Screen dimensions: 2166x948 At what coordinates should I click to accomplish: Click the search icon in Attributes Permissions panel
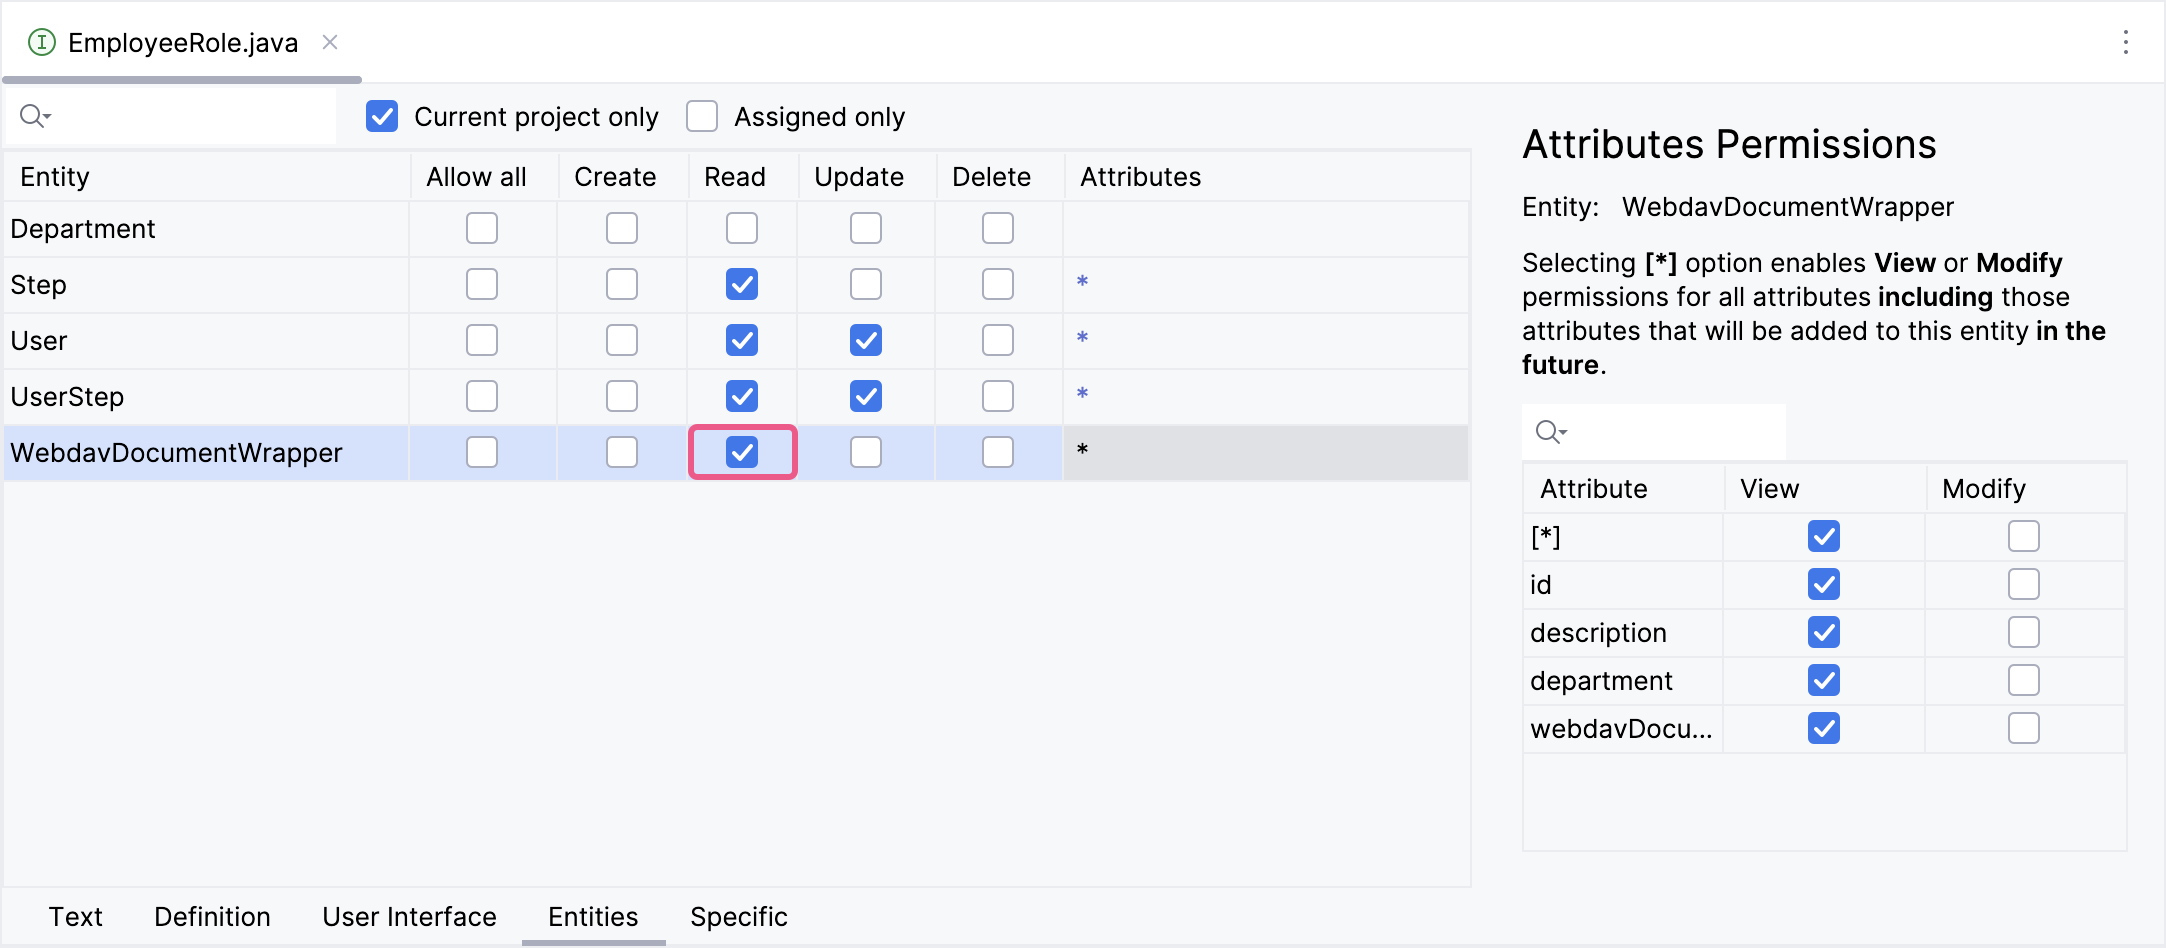coord(1549,431)
